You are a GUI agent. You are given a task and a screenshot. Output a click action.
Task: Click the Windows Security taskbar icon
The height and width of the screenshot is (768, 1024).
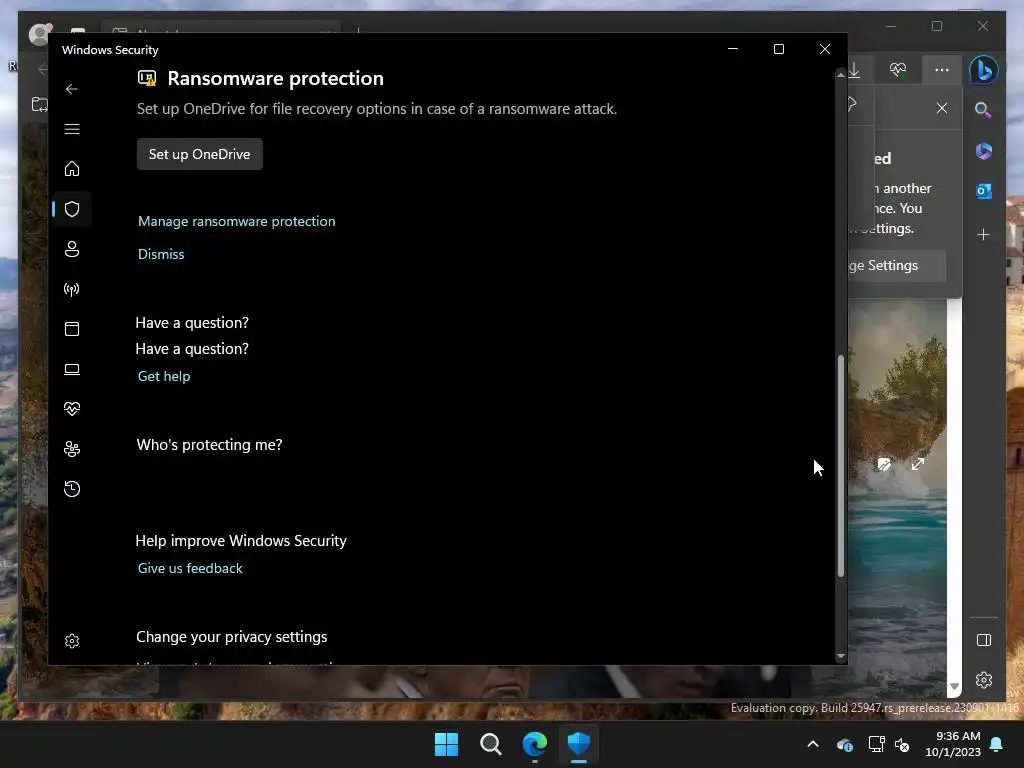579,744
